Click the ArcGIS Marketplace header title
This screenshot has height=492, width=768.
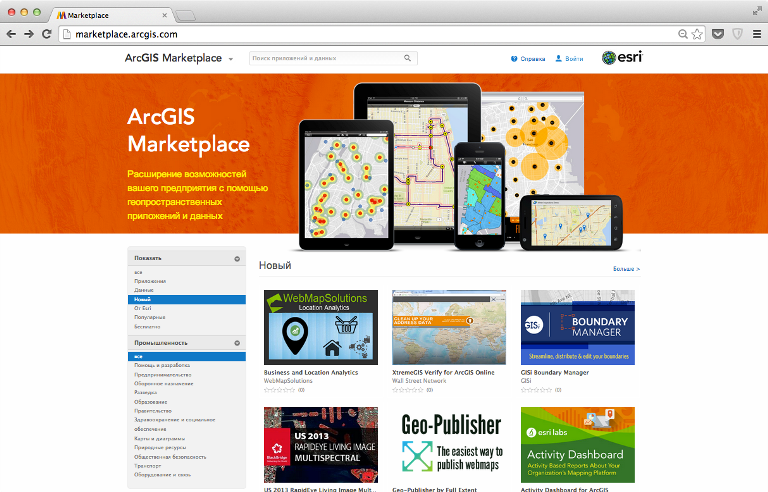(x=173, y=58)
